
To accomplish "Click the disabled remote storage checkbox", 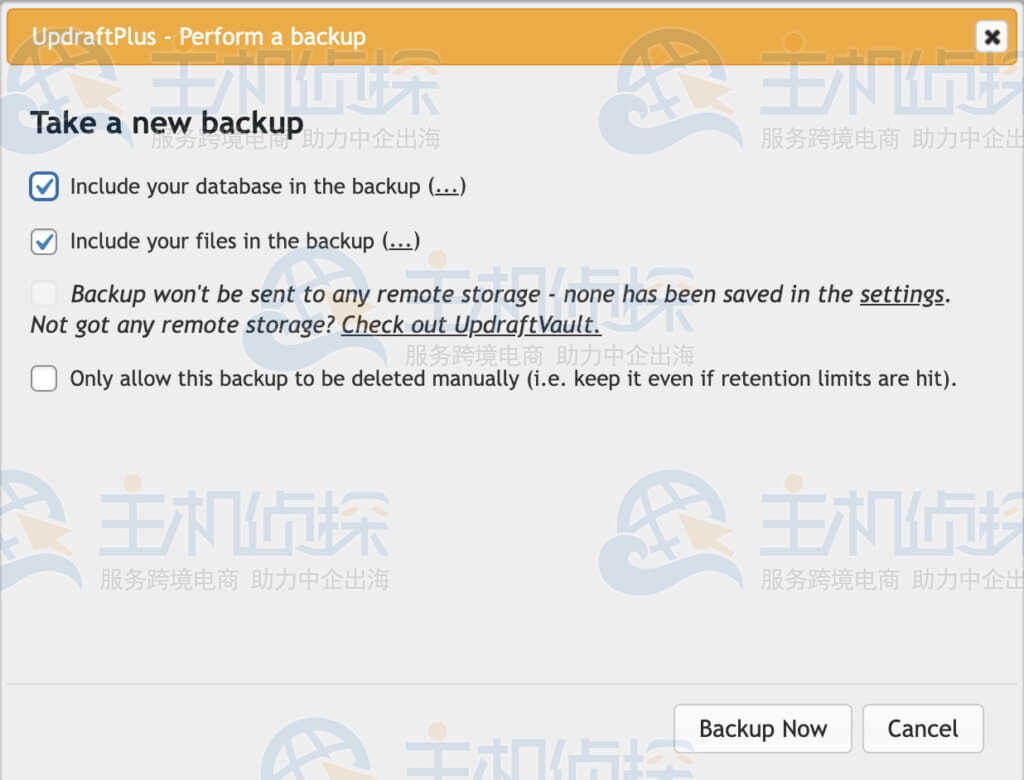I will (44, 294).
